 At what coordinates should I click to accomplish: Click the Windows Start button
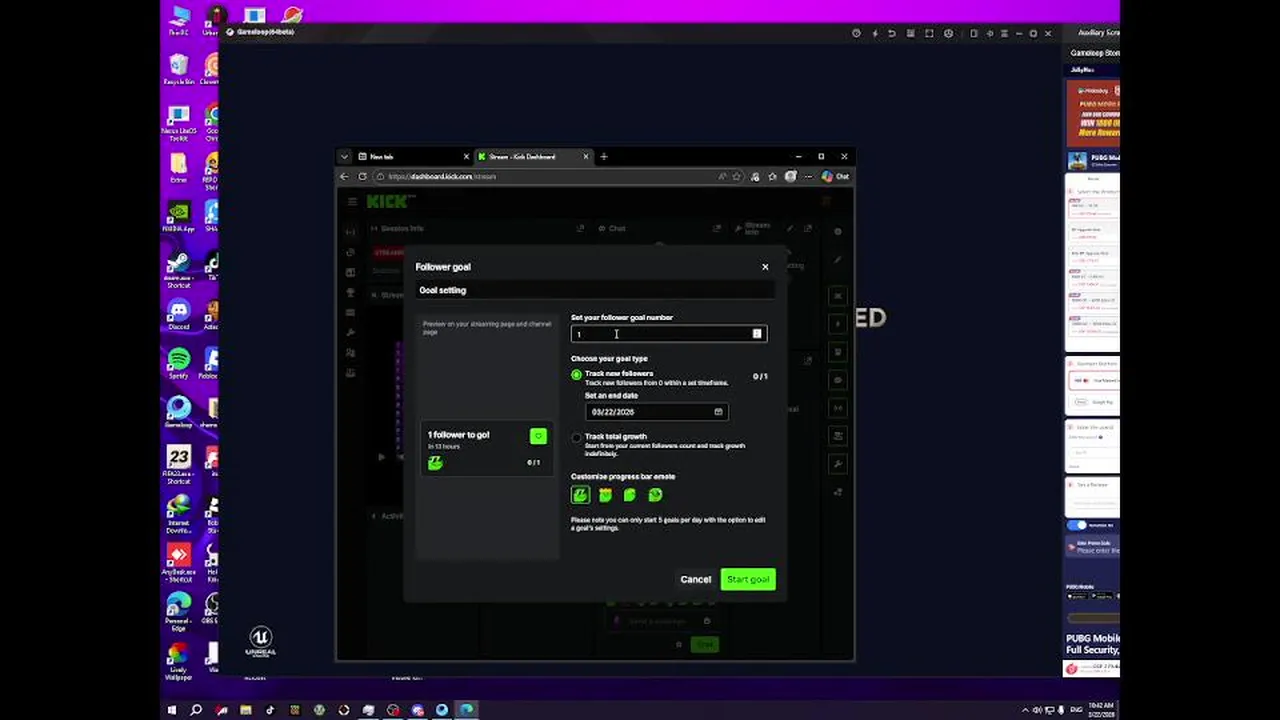tap(172, 710)
